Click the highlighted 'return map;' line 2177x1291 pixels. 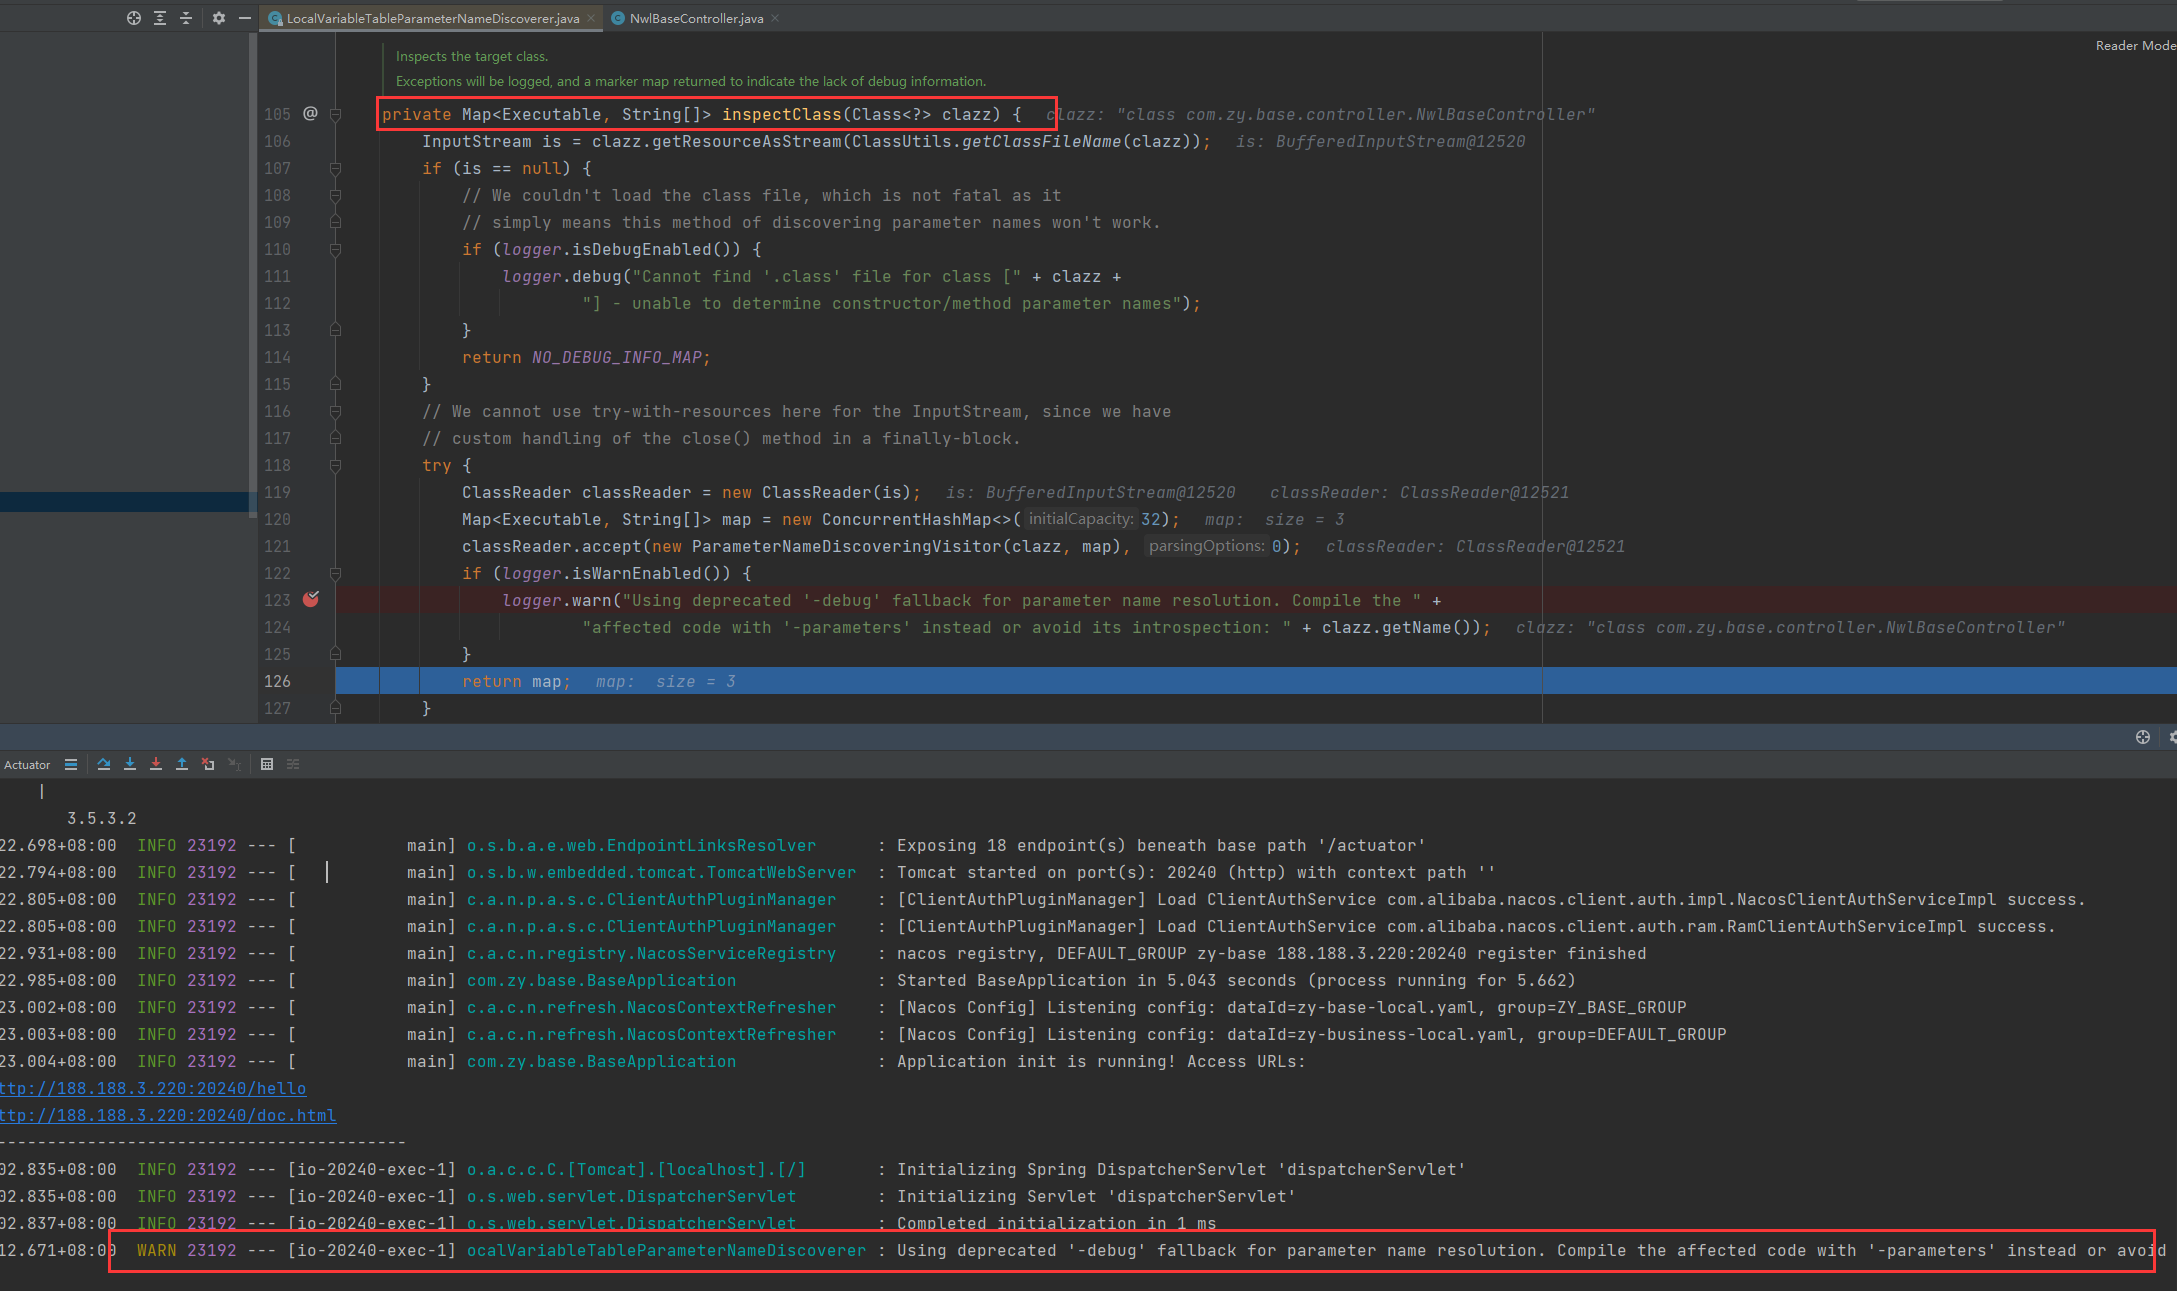(x=1256, y=681)
